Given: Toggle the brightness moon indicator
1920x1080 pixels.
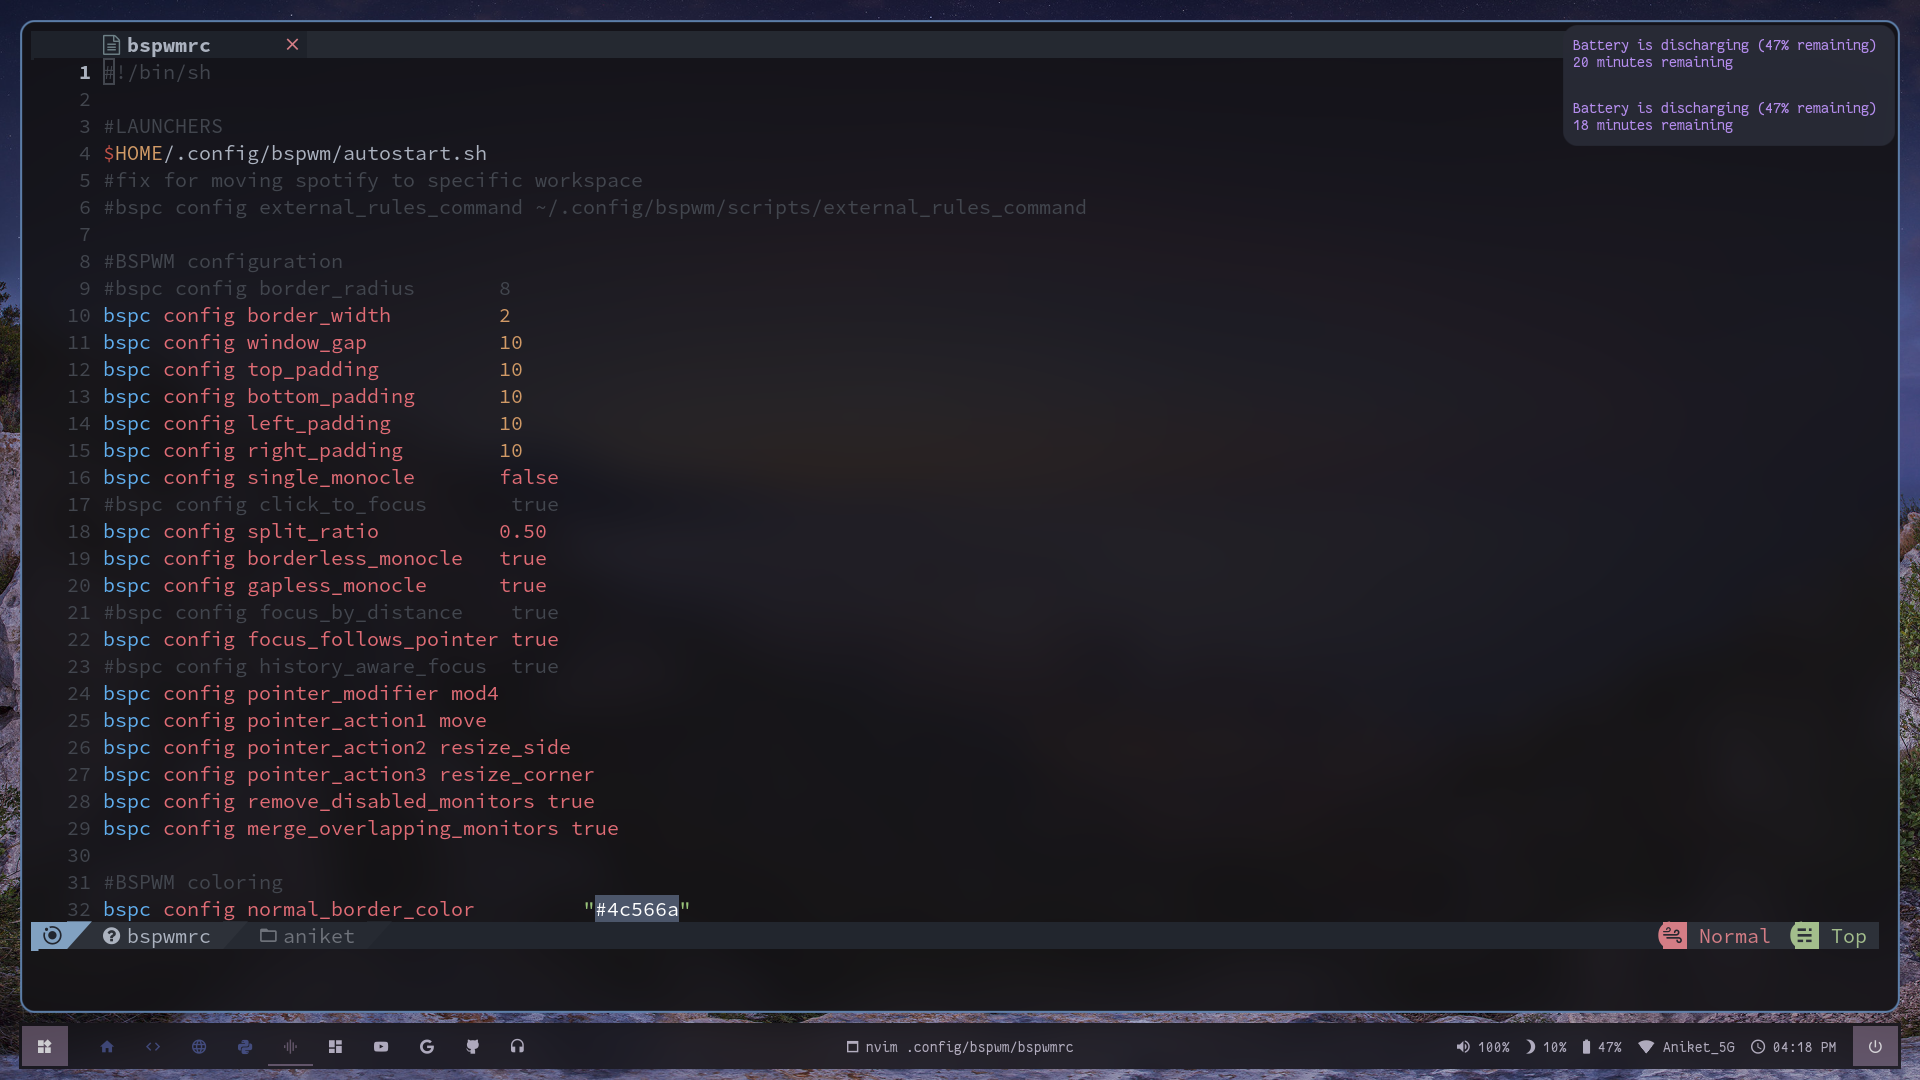Looking at the screenshot, I should (1530, 1047).
